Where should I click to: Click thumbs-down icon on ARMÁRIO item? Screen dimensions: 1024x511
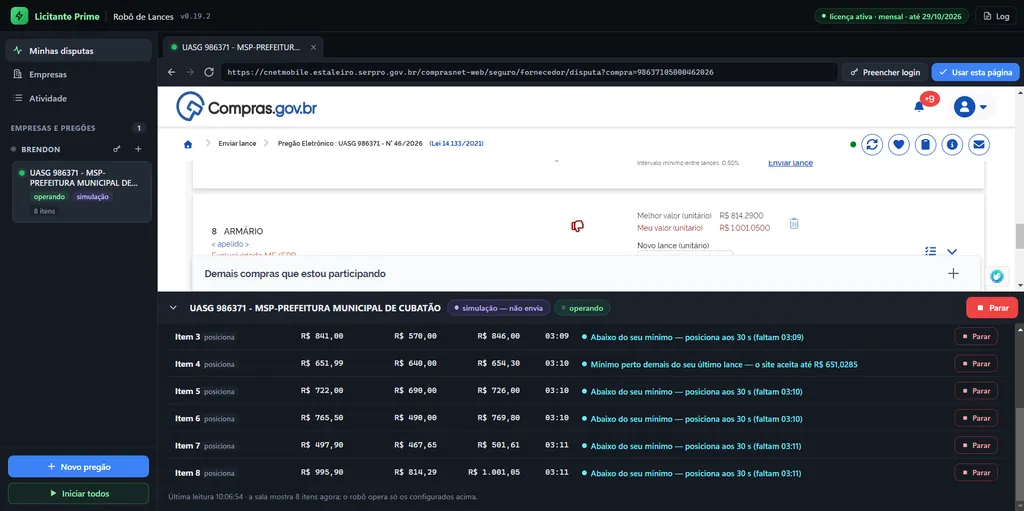point(577,226)
